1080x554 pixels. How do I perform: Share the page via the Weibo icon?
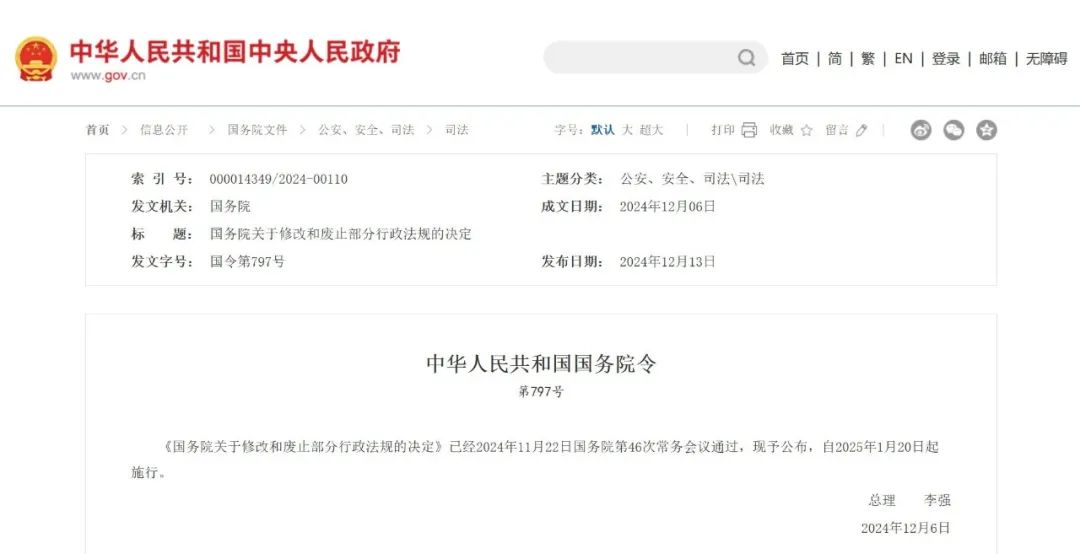[x=921, y=130]
